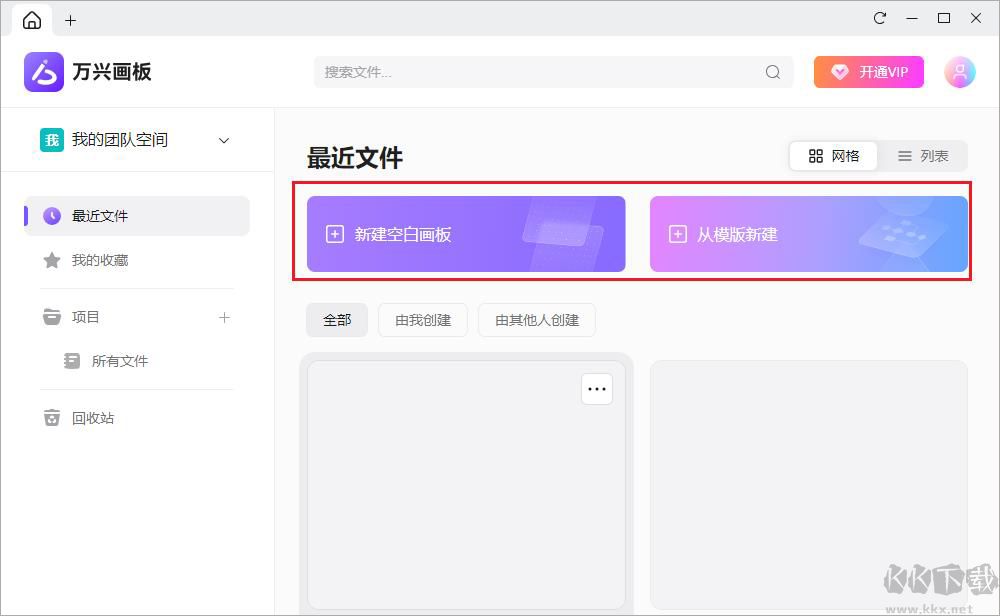
Task: Switch to 网格 grid view
Action: [x=833, y=156]
